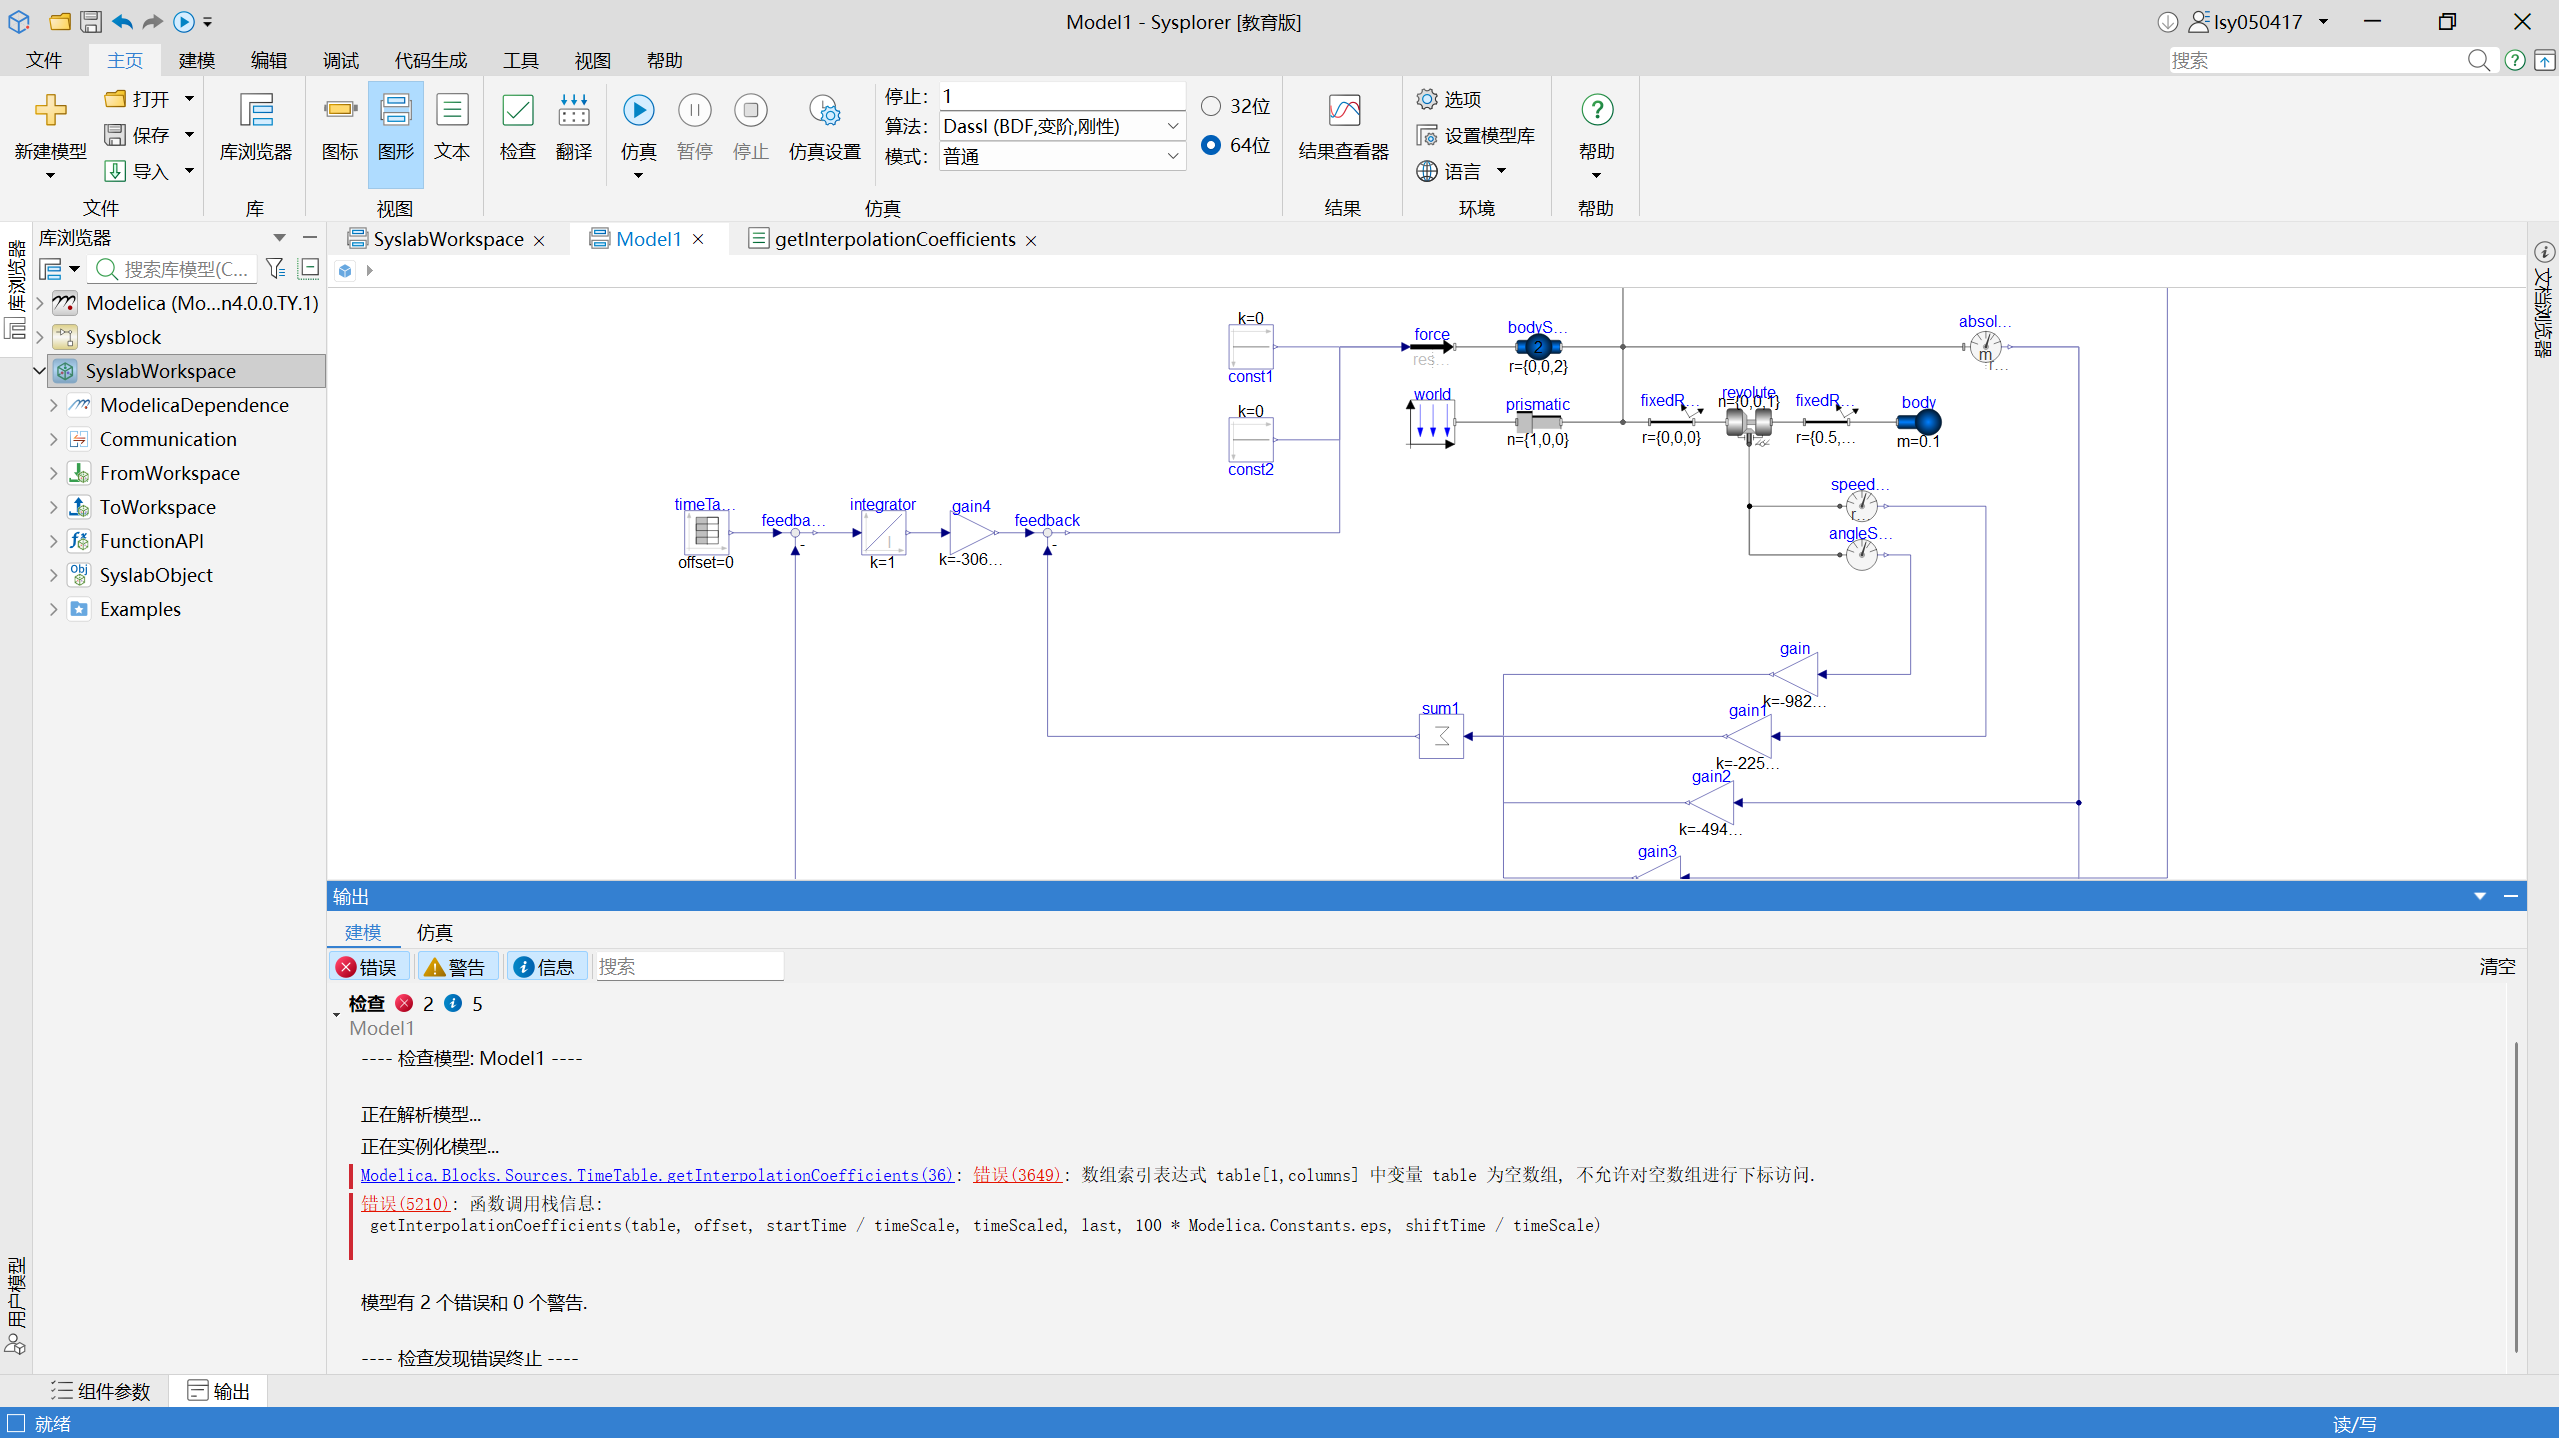Open the 代码生成 (Code Generation) ribbon tab
This screenshot has height=1438, width=2559.
(431, 61)
